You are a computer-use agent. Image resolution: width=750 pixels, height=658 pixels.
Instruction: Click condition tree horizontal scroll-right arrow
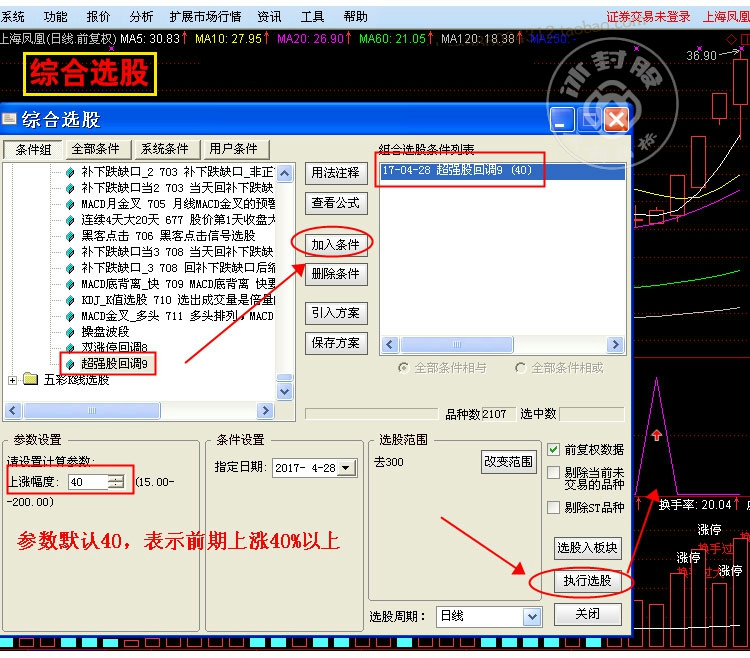[x=265, y=411]
